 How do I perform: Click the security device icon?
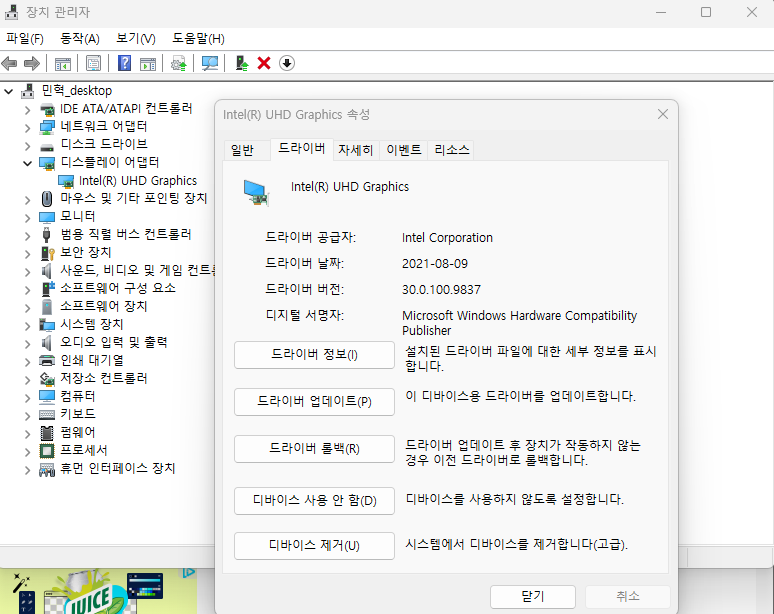pyautogui.click(x=47, y=253)
